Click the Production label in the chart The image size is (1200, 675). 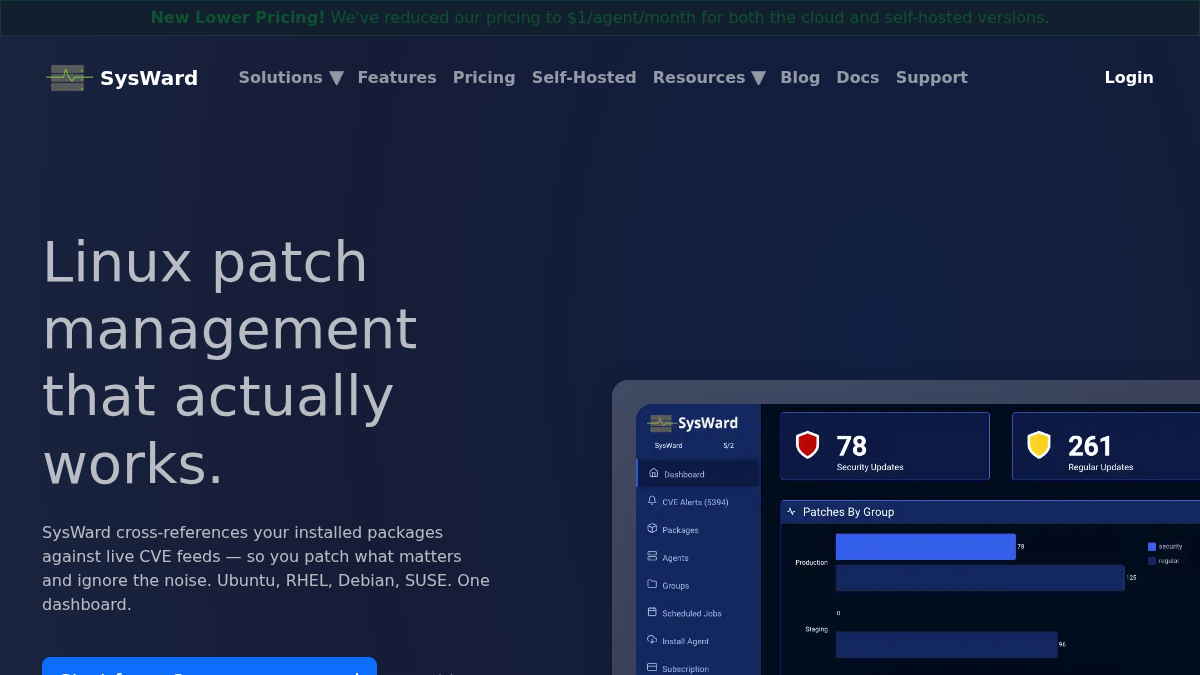(x=811, y=563)
